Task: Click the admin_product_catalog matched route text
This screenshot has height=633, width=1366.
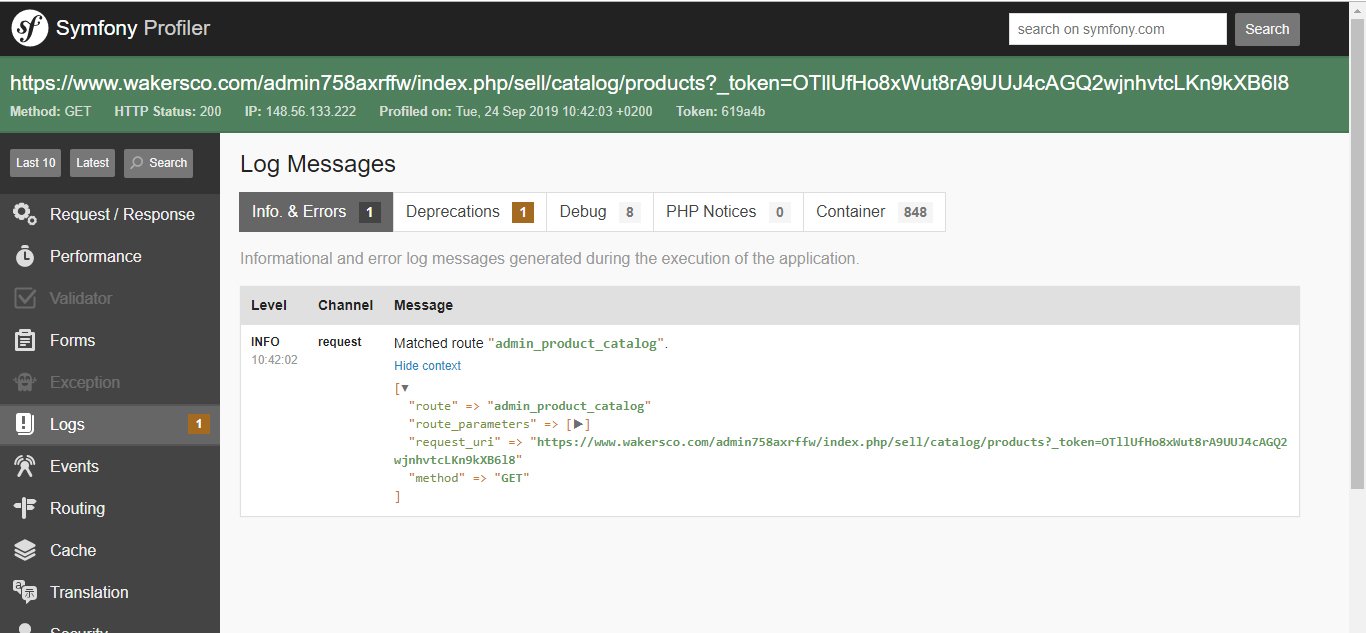Action: coord(575,344)
